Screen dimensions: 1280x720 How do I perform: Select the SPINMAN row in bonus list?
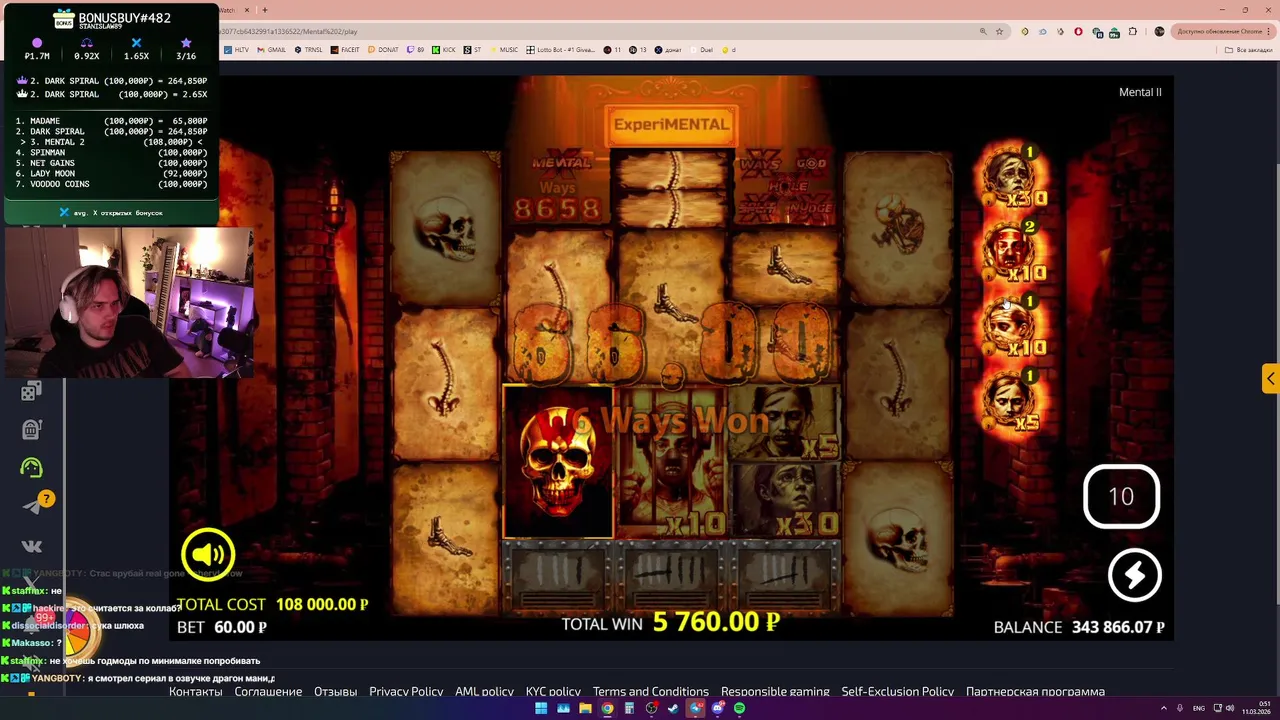(111, 152)
